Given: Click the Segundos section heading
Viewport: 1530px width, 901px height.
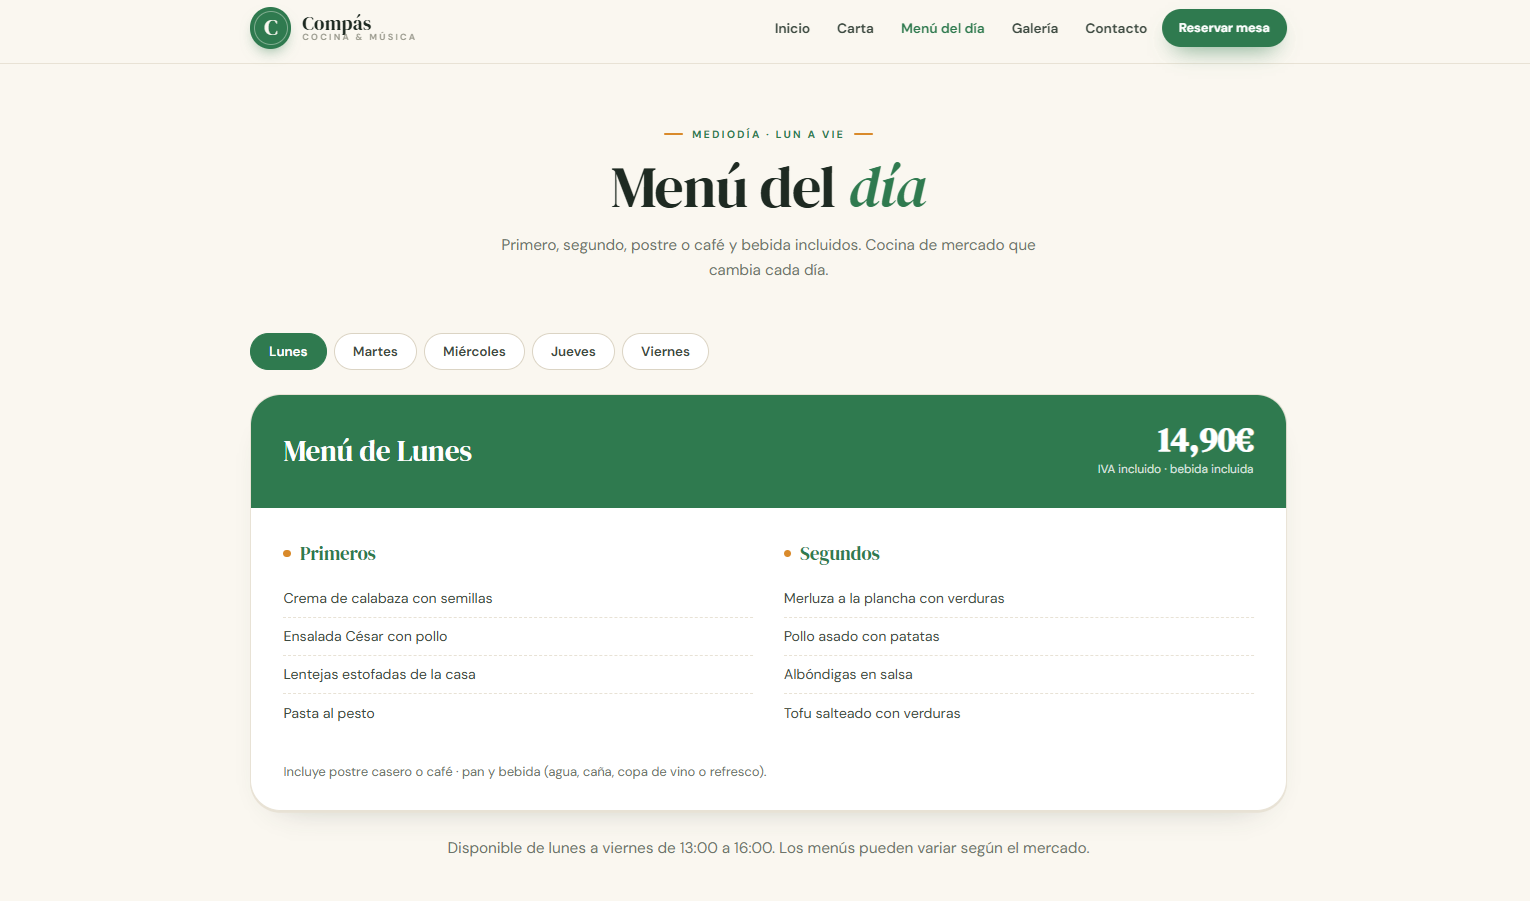Looking at the screenshot, I should pyautogui.click(x=840, y=553).
